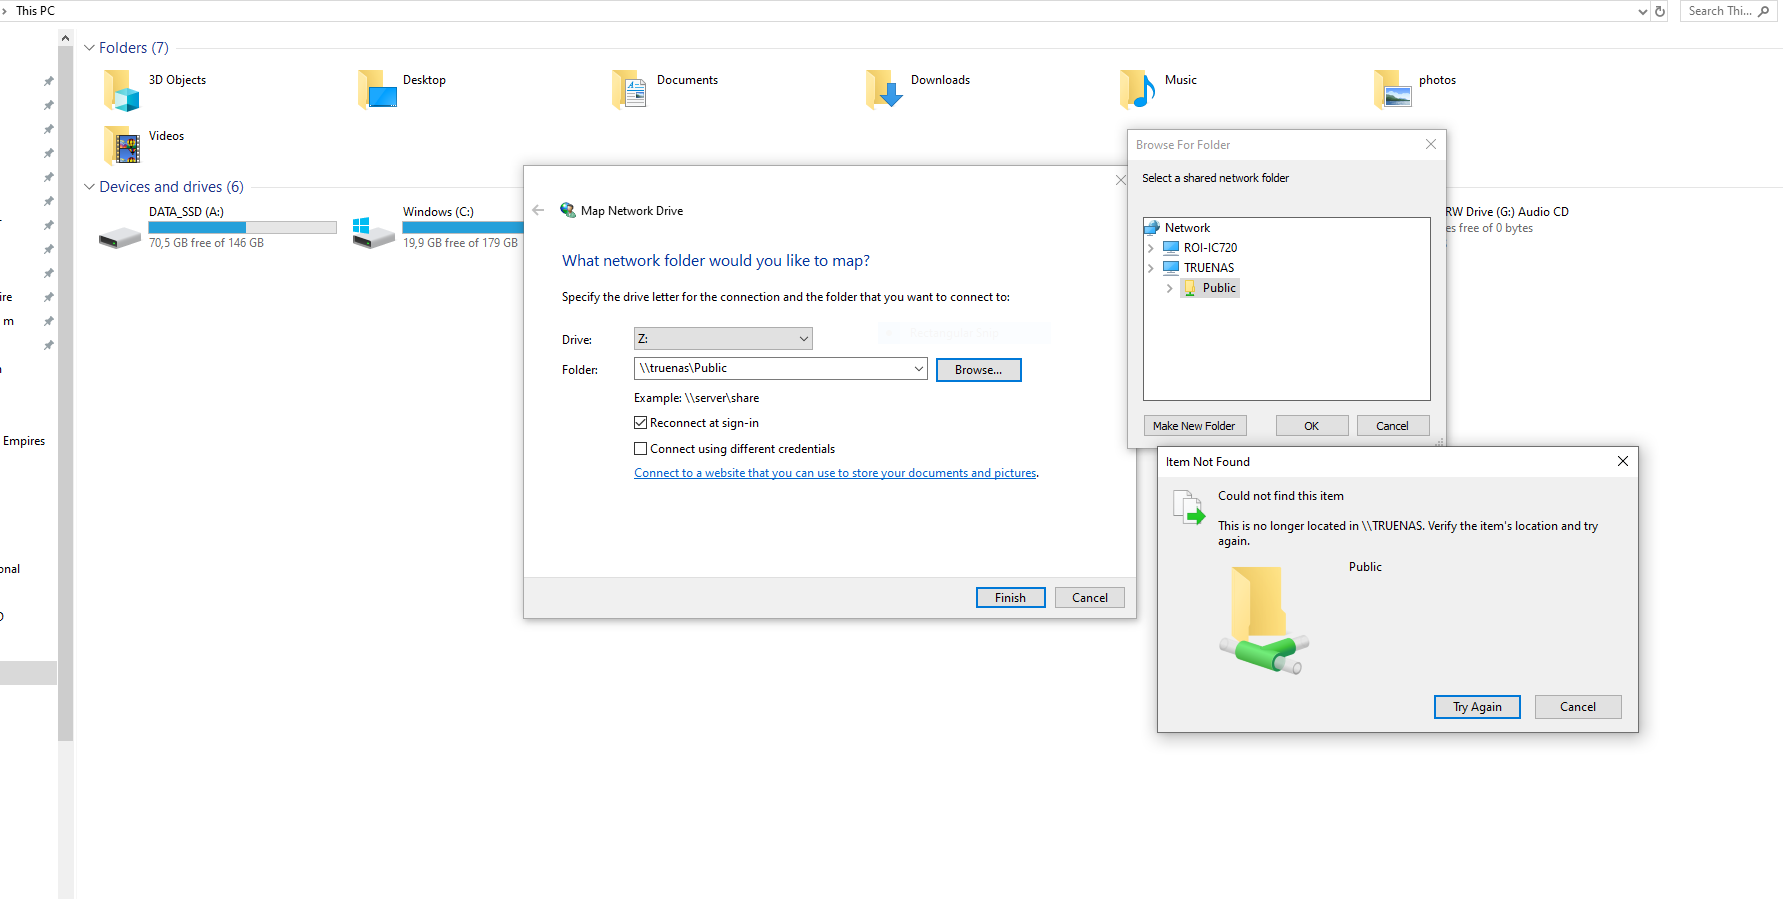
Task: Enable Connect using different credentials
Action: [x=641, y=449]
